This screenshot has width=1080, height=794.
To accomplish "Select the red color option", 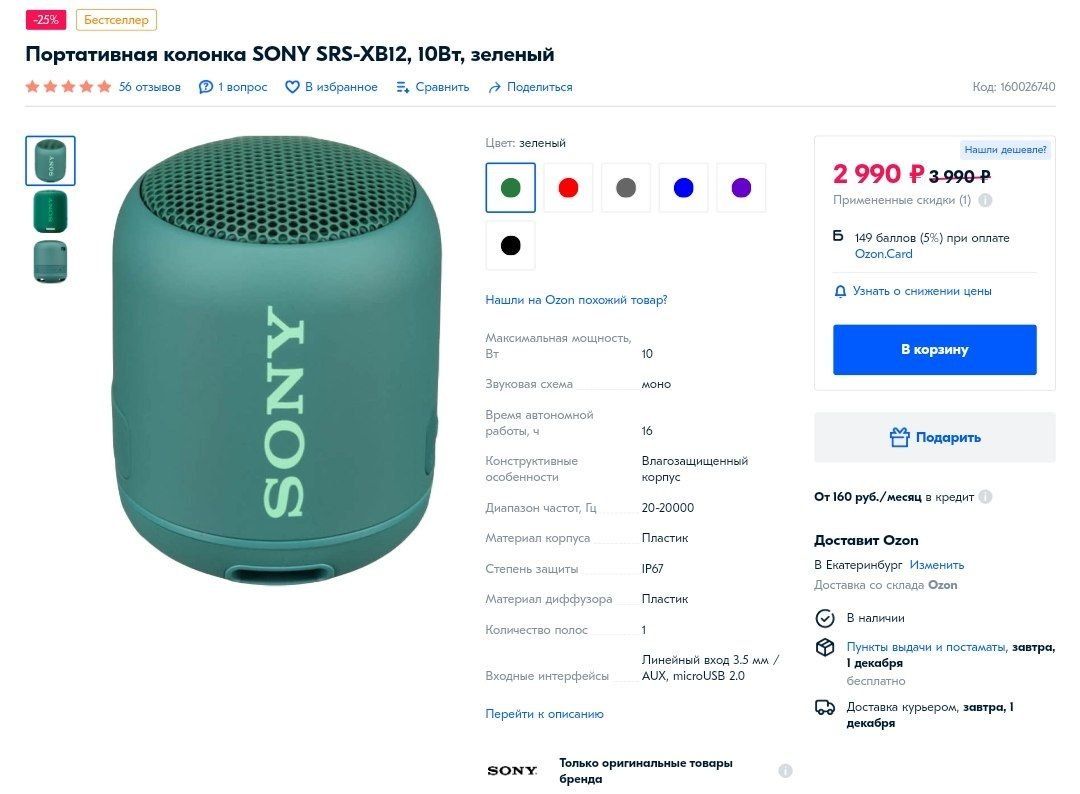I will click(568, 188).
